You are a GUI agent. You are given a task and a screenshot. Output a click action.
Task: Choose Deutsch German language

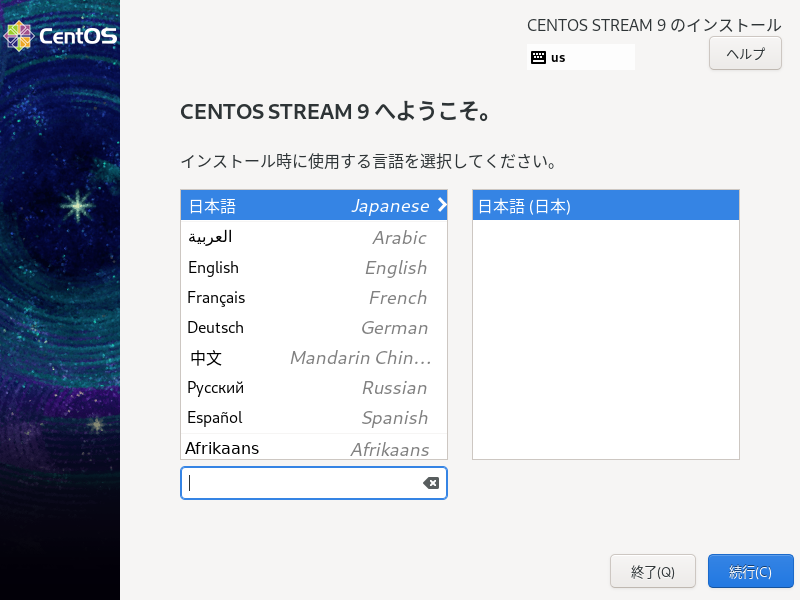(x=314, y=328)
